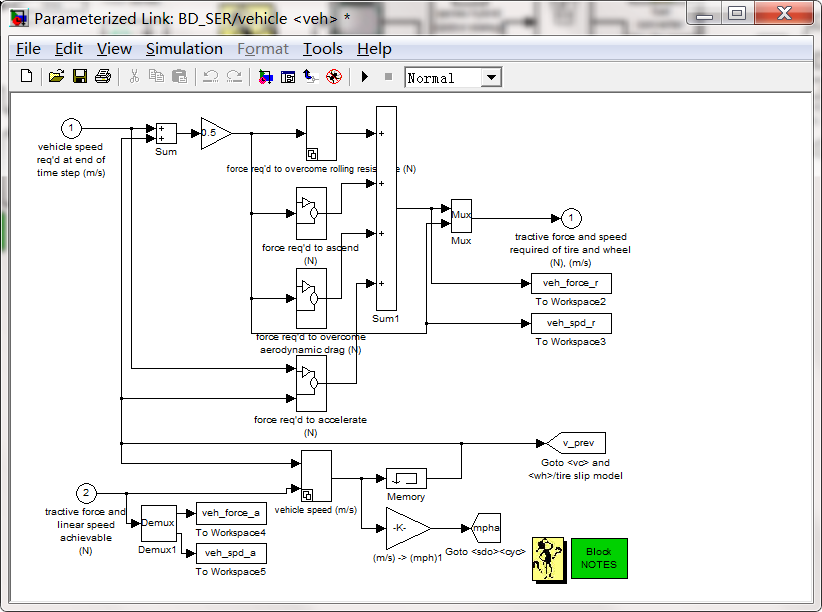This screenshot has height=612, width=822.
Task: Print the diagram with the printer icon
Action: [103, 77]
